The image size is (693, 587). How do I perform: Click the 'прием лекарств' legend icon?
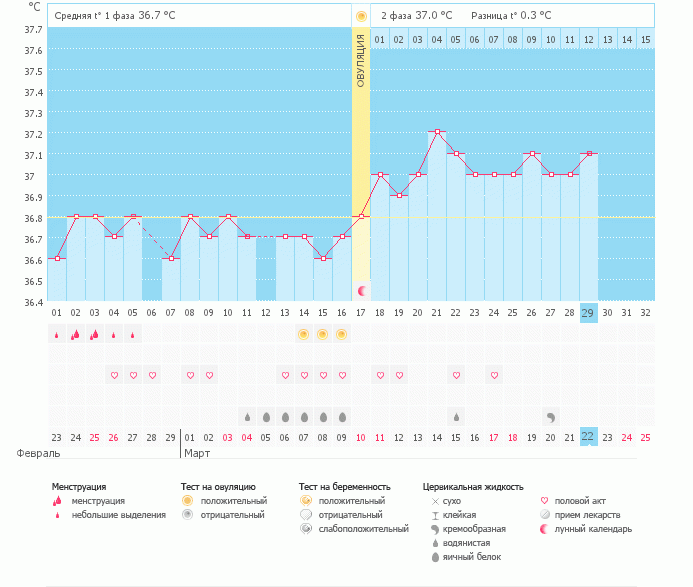click(x=544, y=514)
